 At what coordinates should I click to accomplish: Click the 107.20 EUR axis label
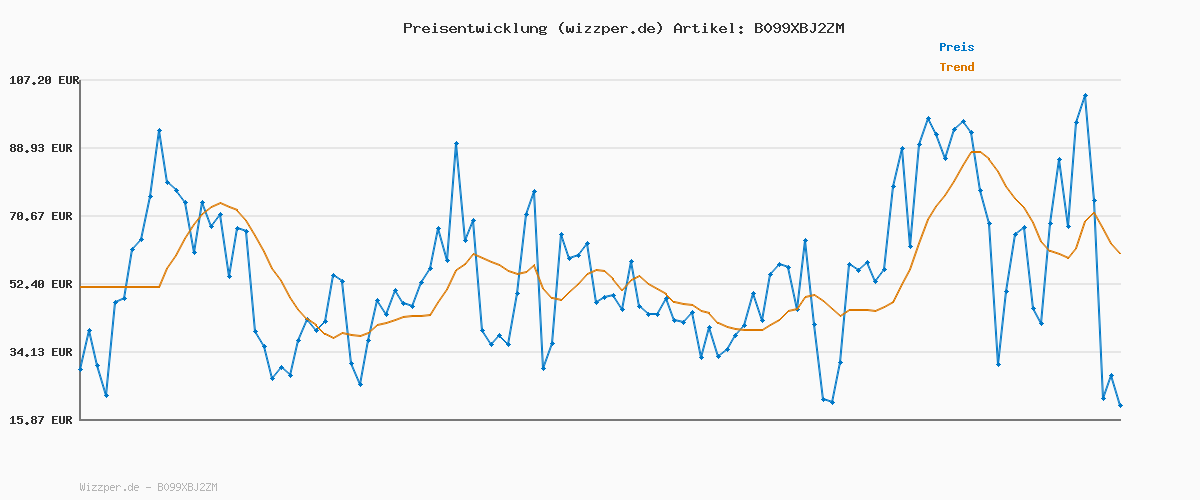pyautogui.click(x=43, y=80)
